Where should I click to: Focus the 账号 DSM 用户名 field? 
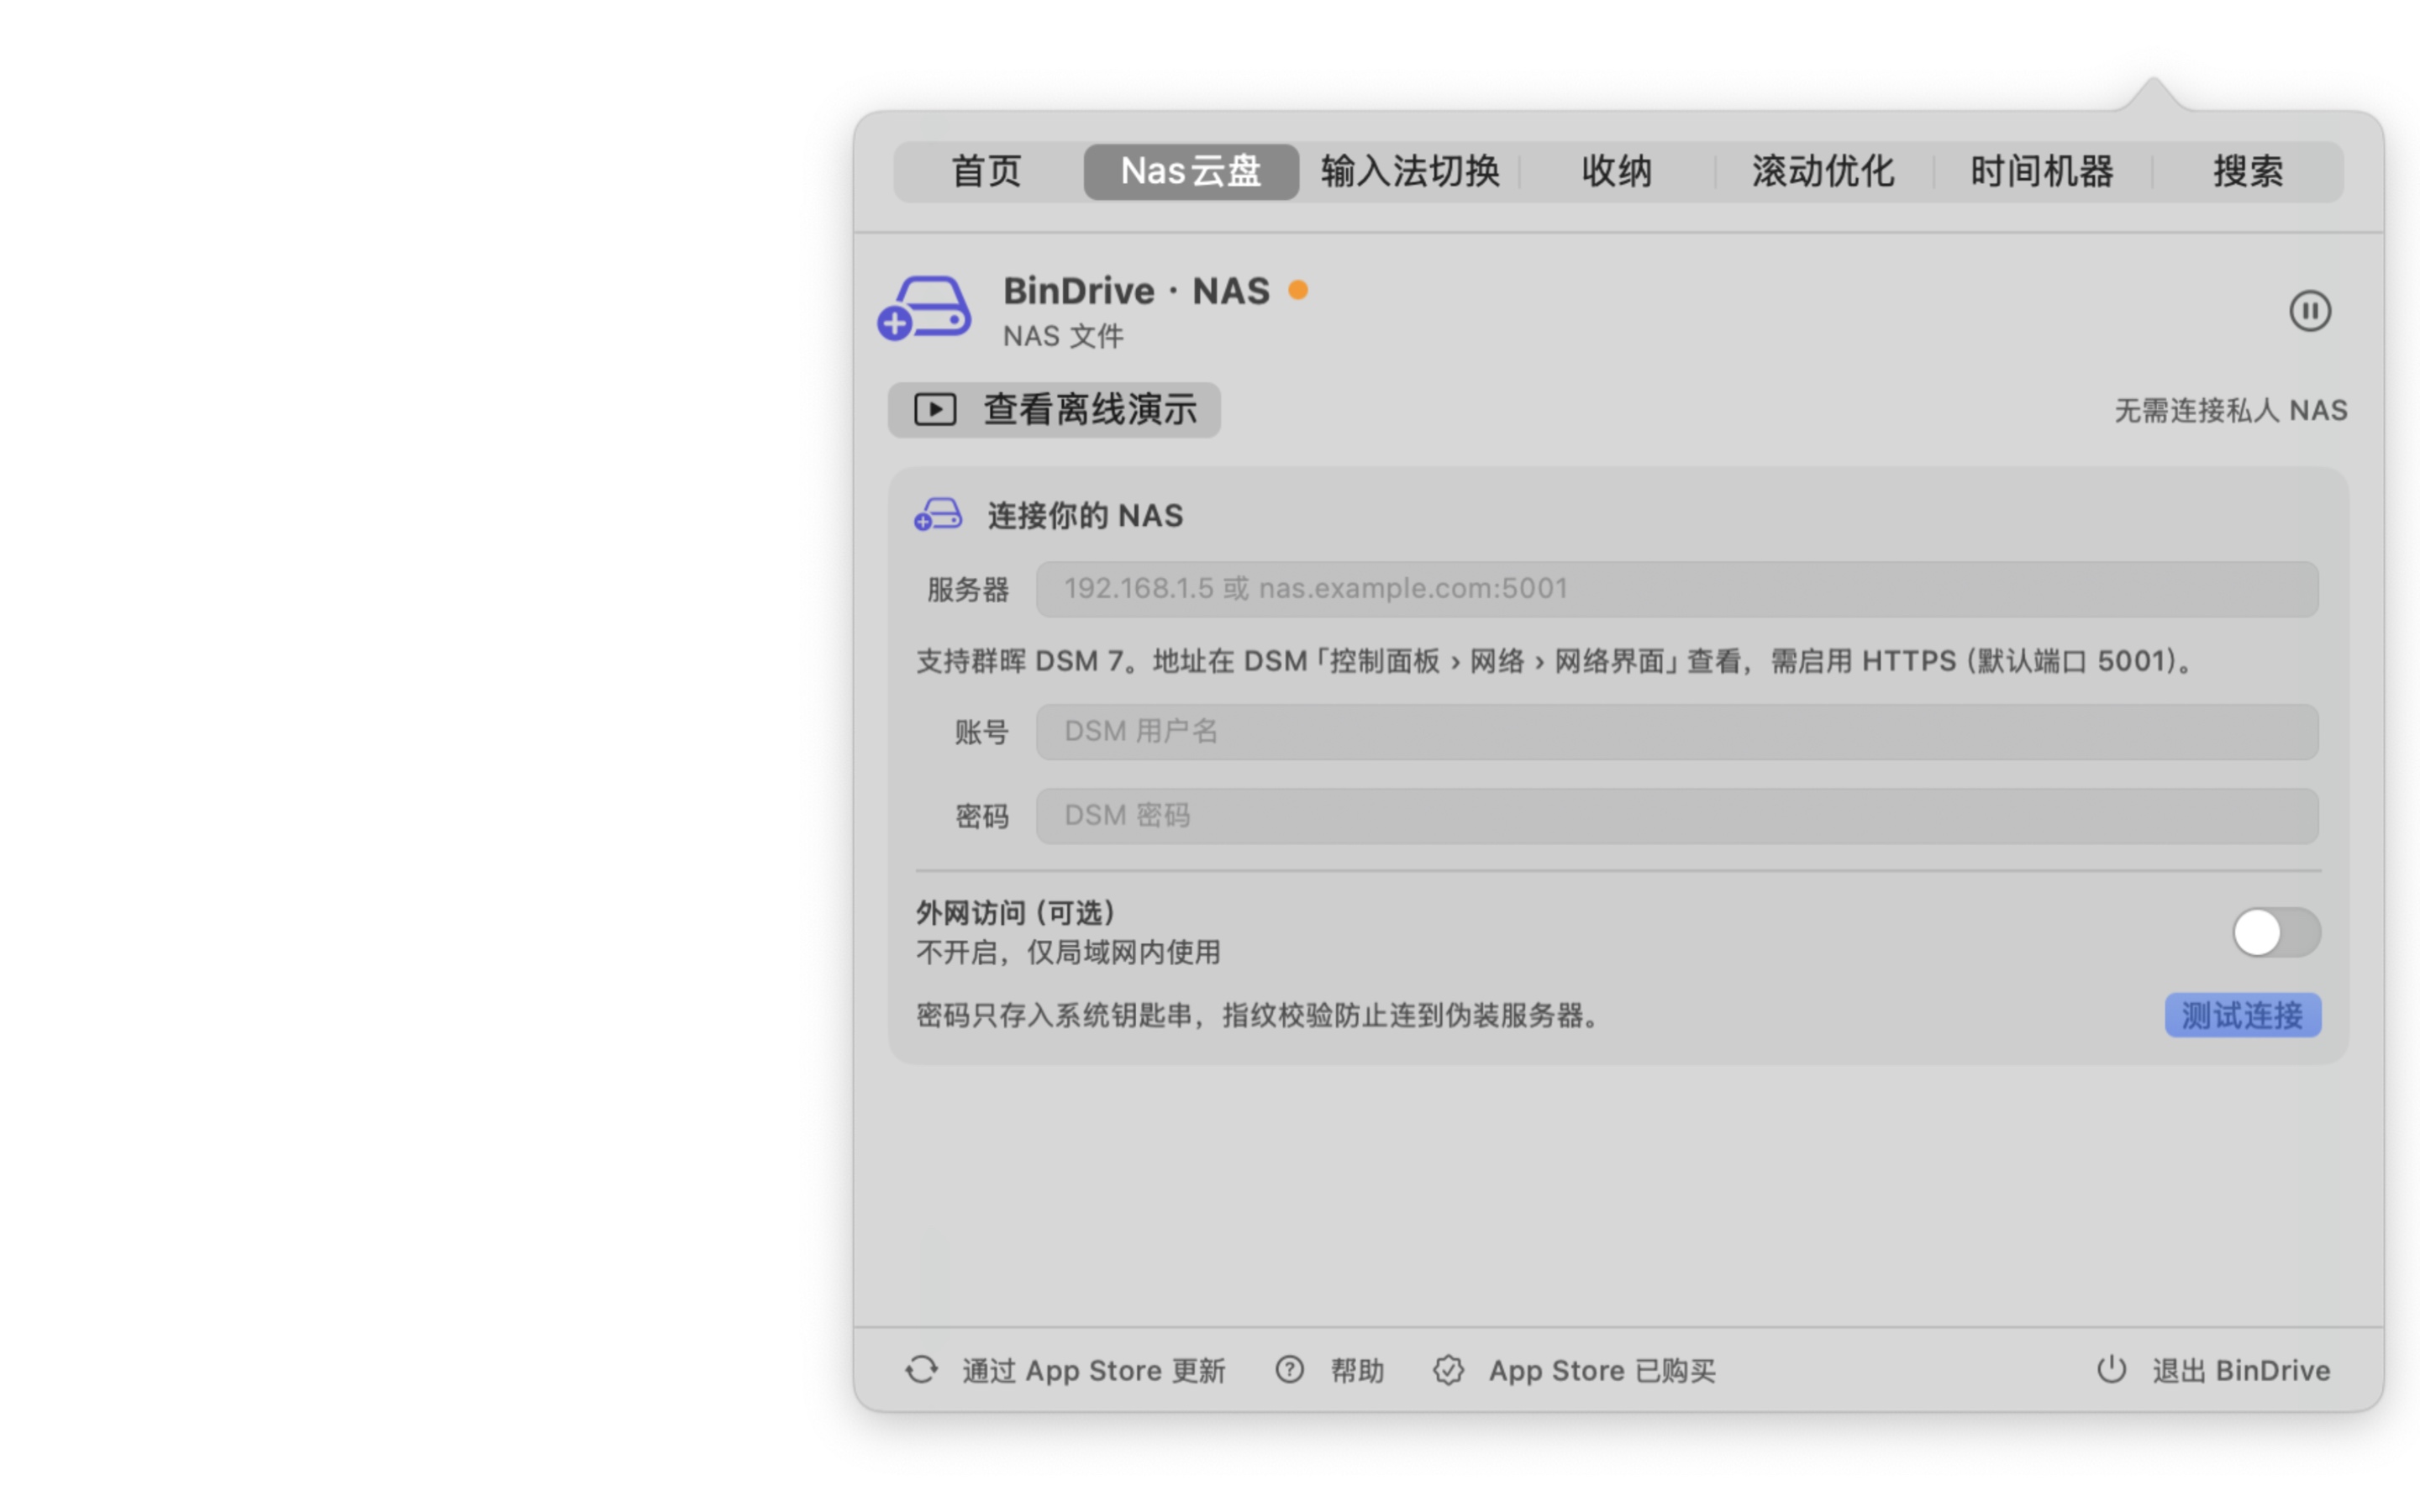tap(1677, 732)
